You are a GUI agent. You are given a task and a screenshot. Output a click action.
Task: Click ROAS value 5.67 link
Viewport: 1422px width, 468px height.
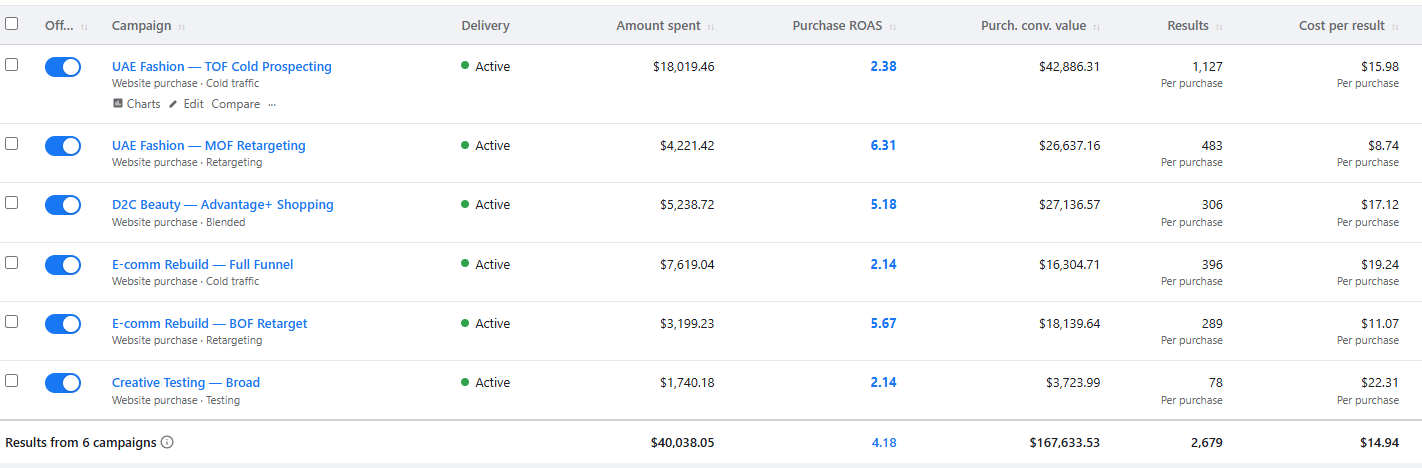tap(883, 324)
